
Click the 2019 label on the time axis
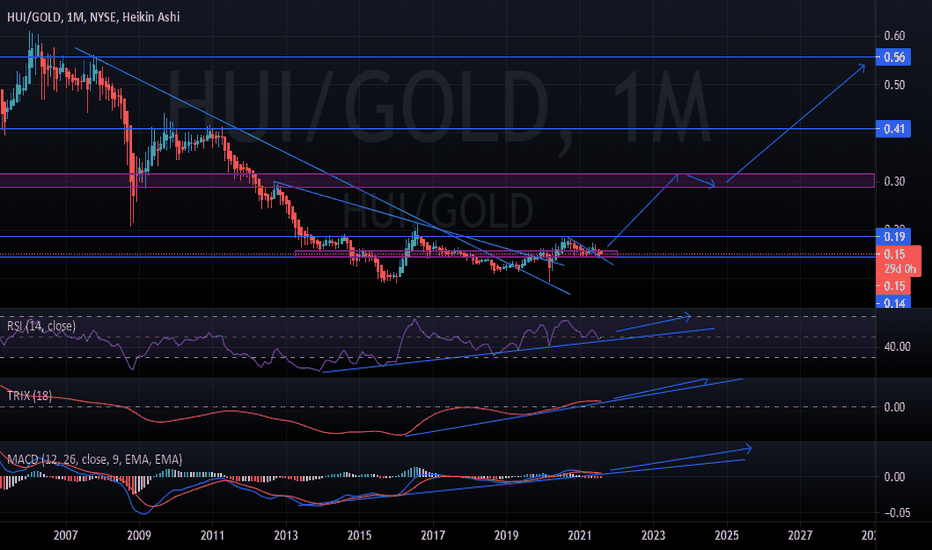506,535
